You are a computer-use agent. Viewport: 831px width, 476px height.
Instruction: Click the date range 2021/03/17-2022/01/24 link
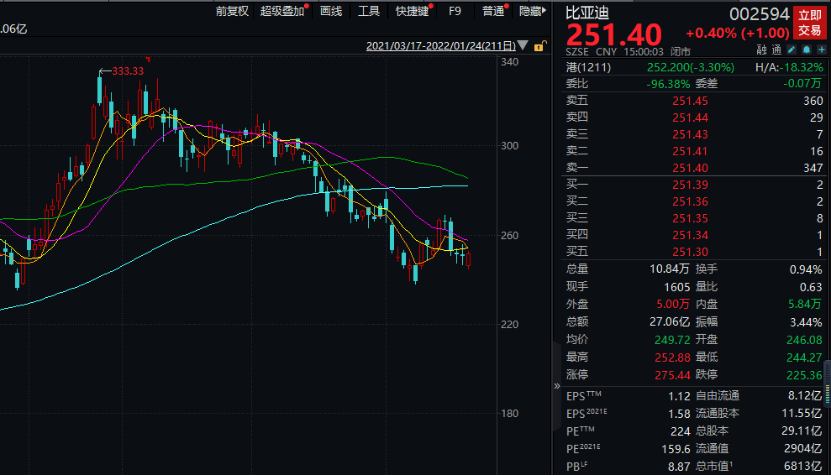(x=441, y=46)
